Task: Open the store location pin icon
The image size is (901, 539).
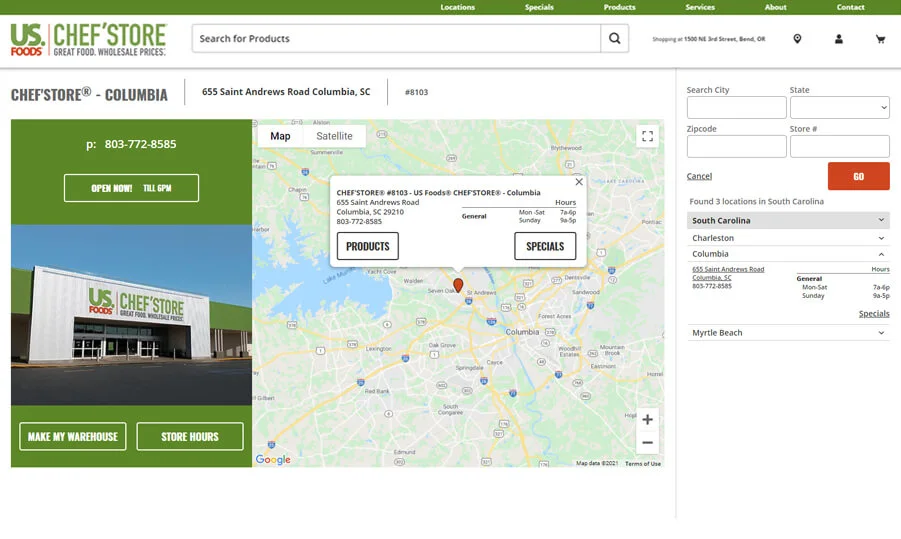Action: tap(797, 39)
